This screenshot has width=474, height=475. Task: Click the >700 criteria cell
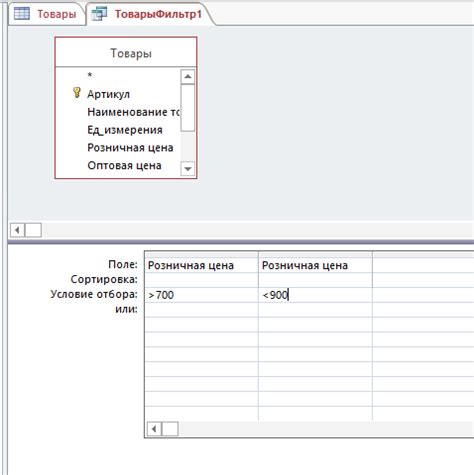point(202,295)
